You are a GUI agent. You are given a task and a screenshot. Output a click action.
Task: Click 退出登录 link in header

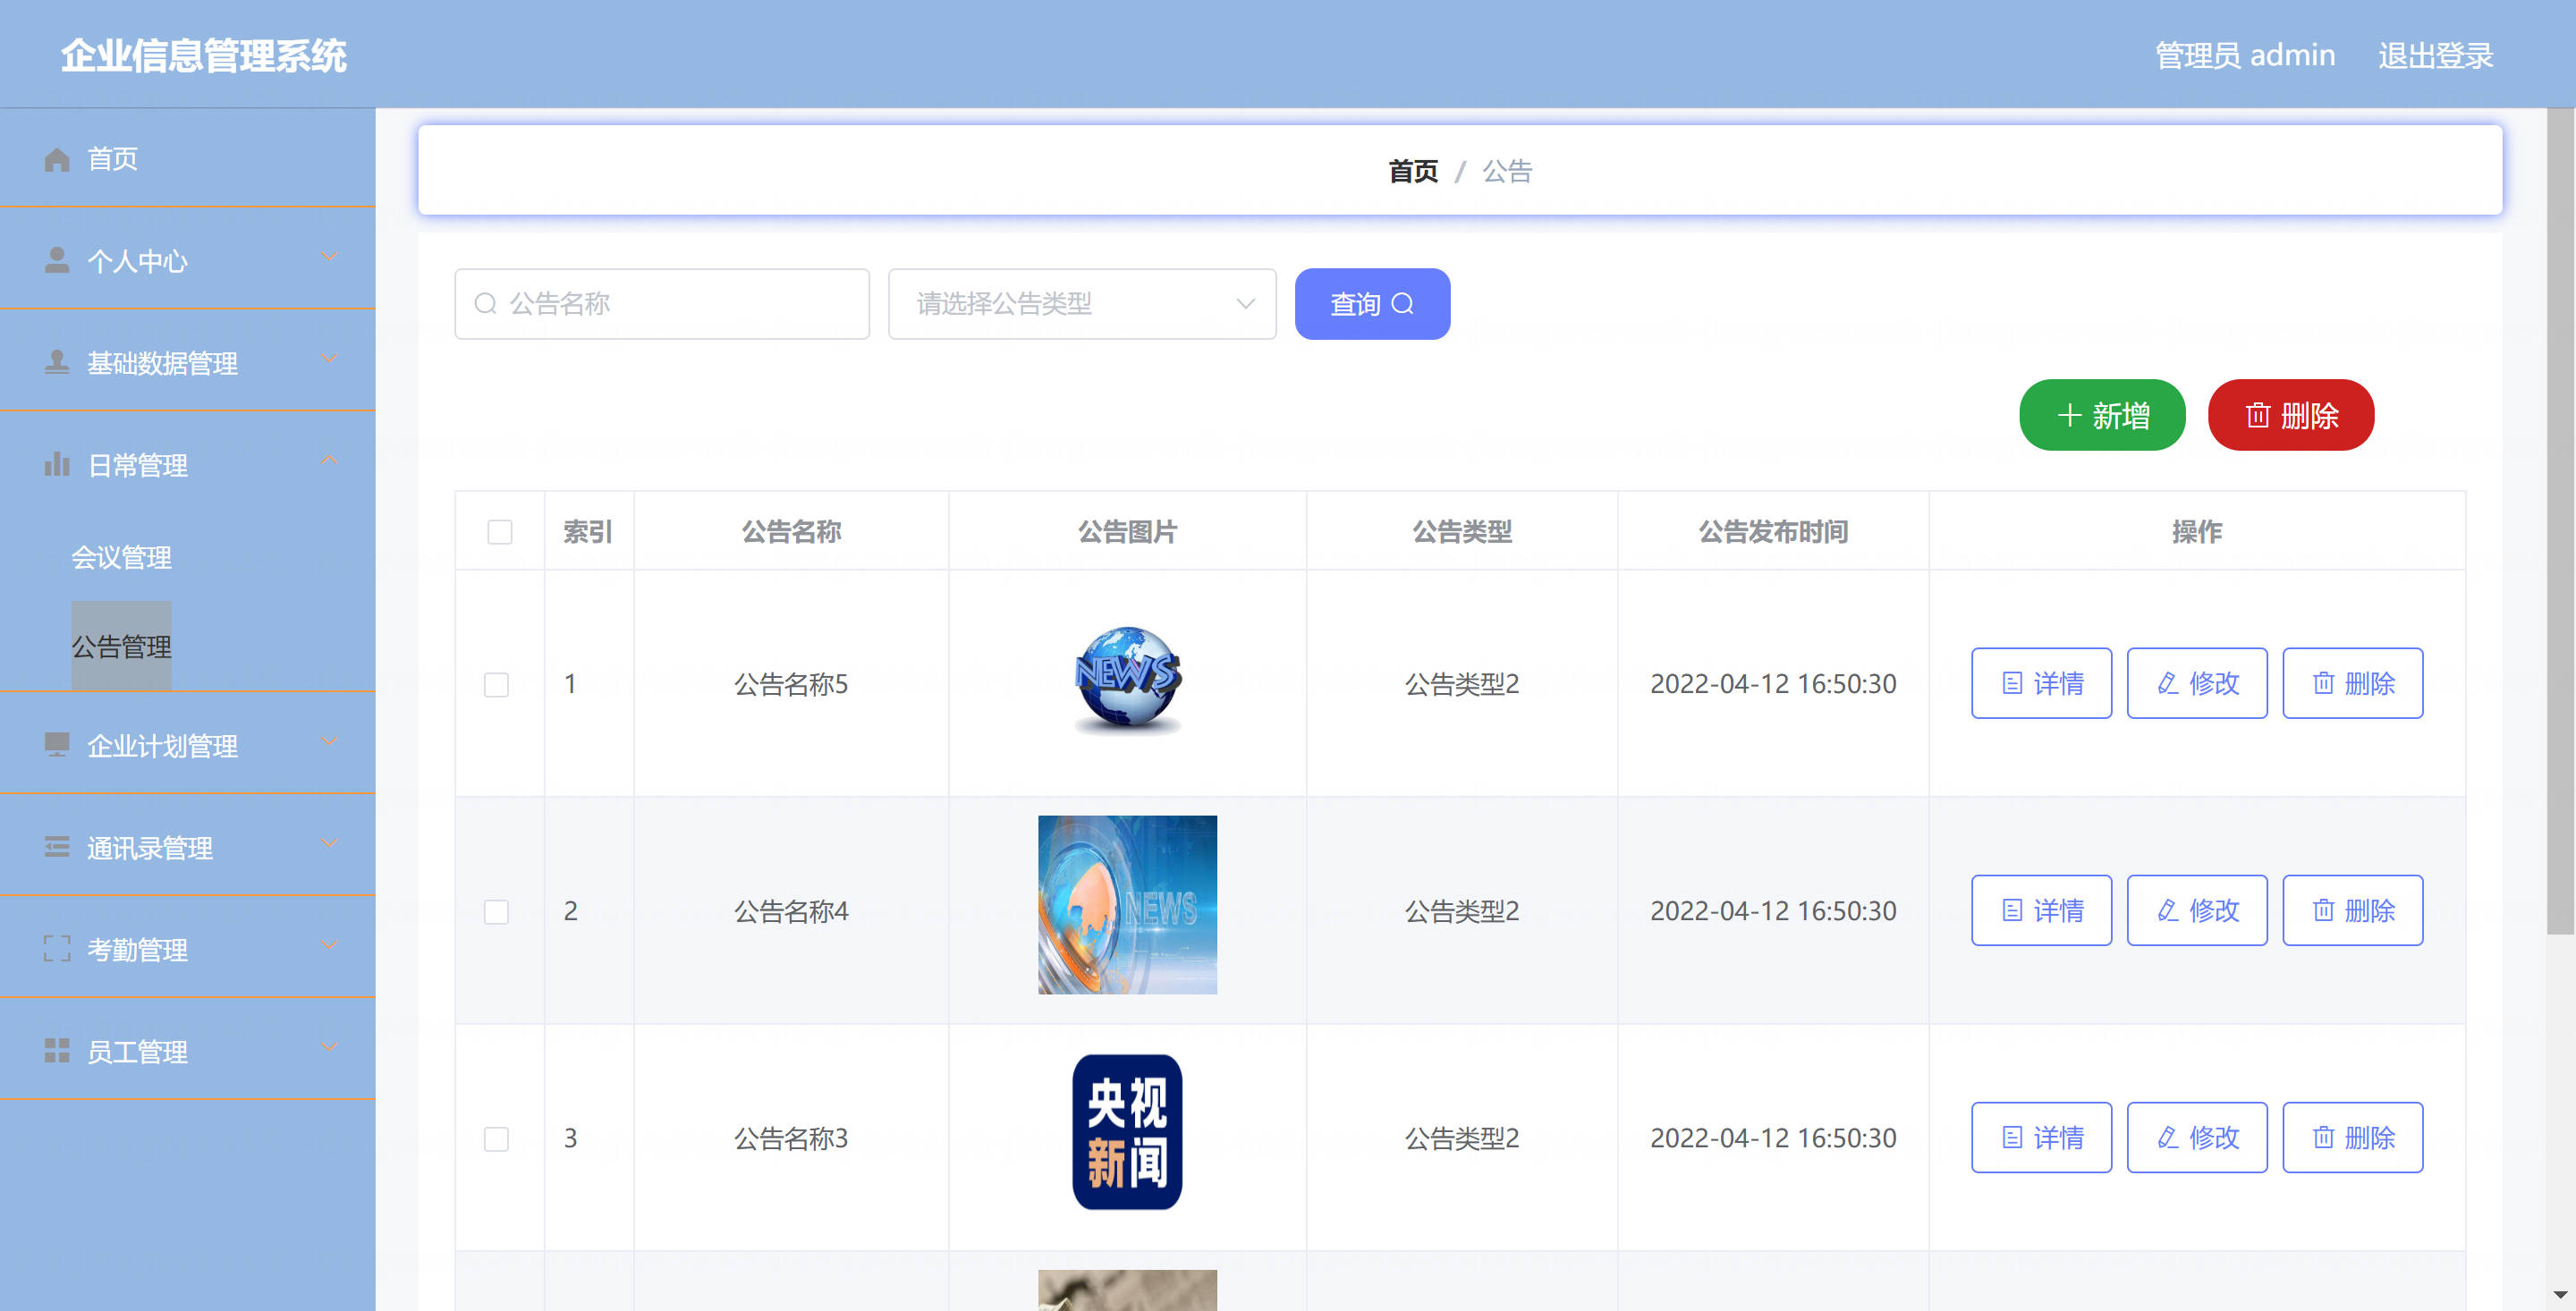point(2436,55)
